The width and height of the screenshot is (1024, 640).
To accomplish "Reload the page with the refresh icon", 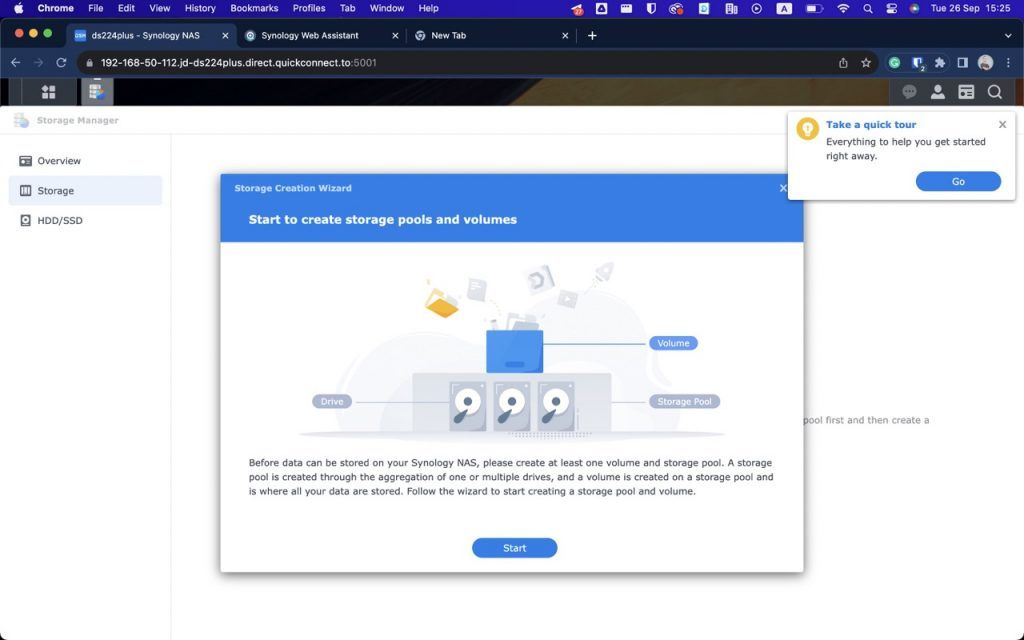I will [61, 63].
